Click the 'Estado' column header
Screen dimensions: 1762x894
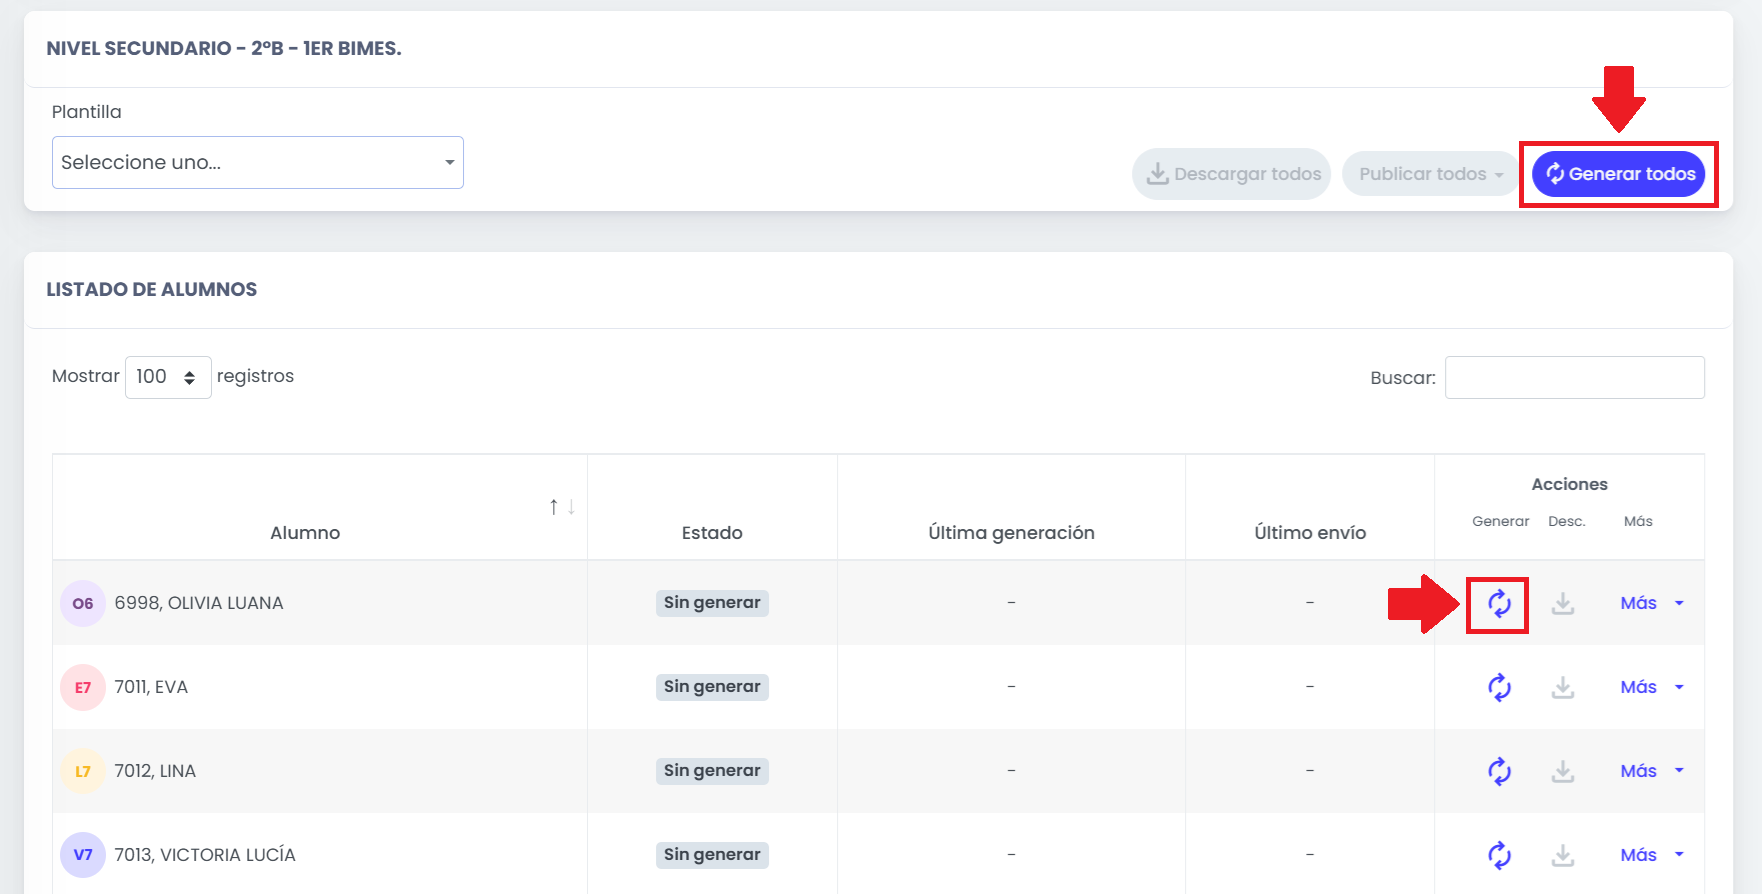click(712, 533)
